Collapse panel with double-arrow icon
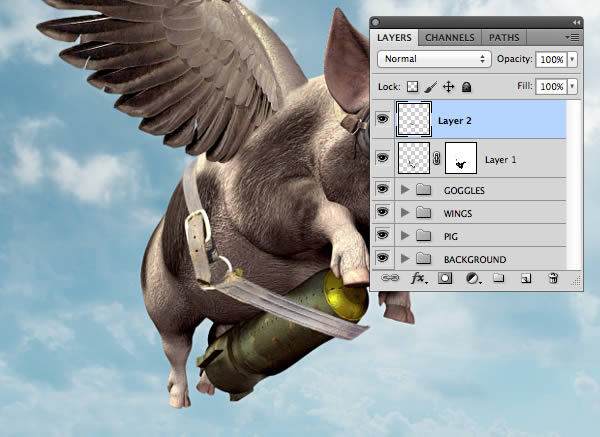 pos(576,23)
